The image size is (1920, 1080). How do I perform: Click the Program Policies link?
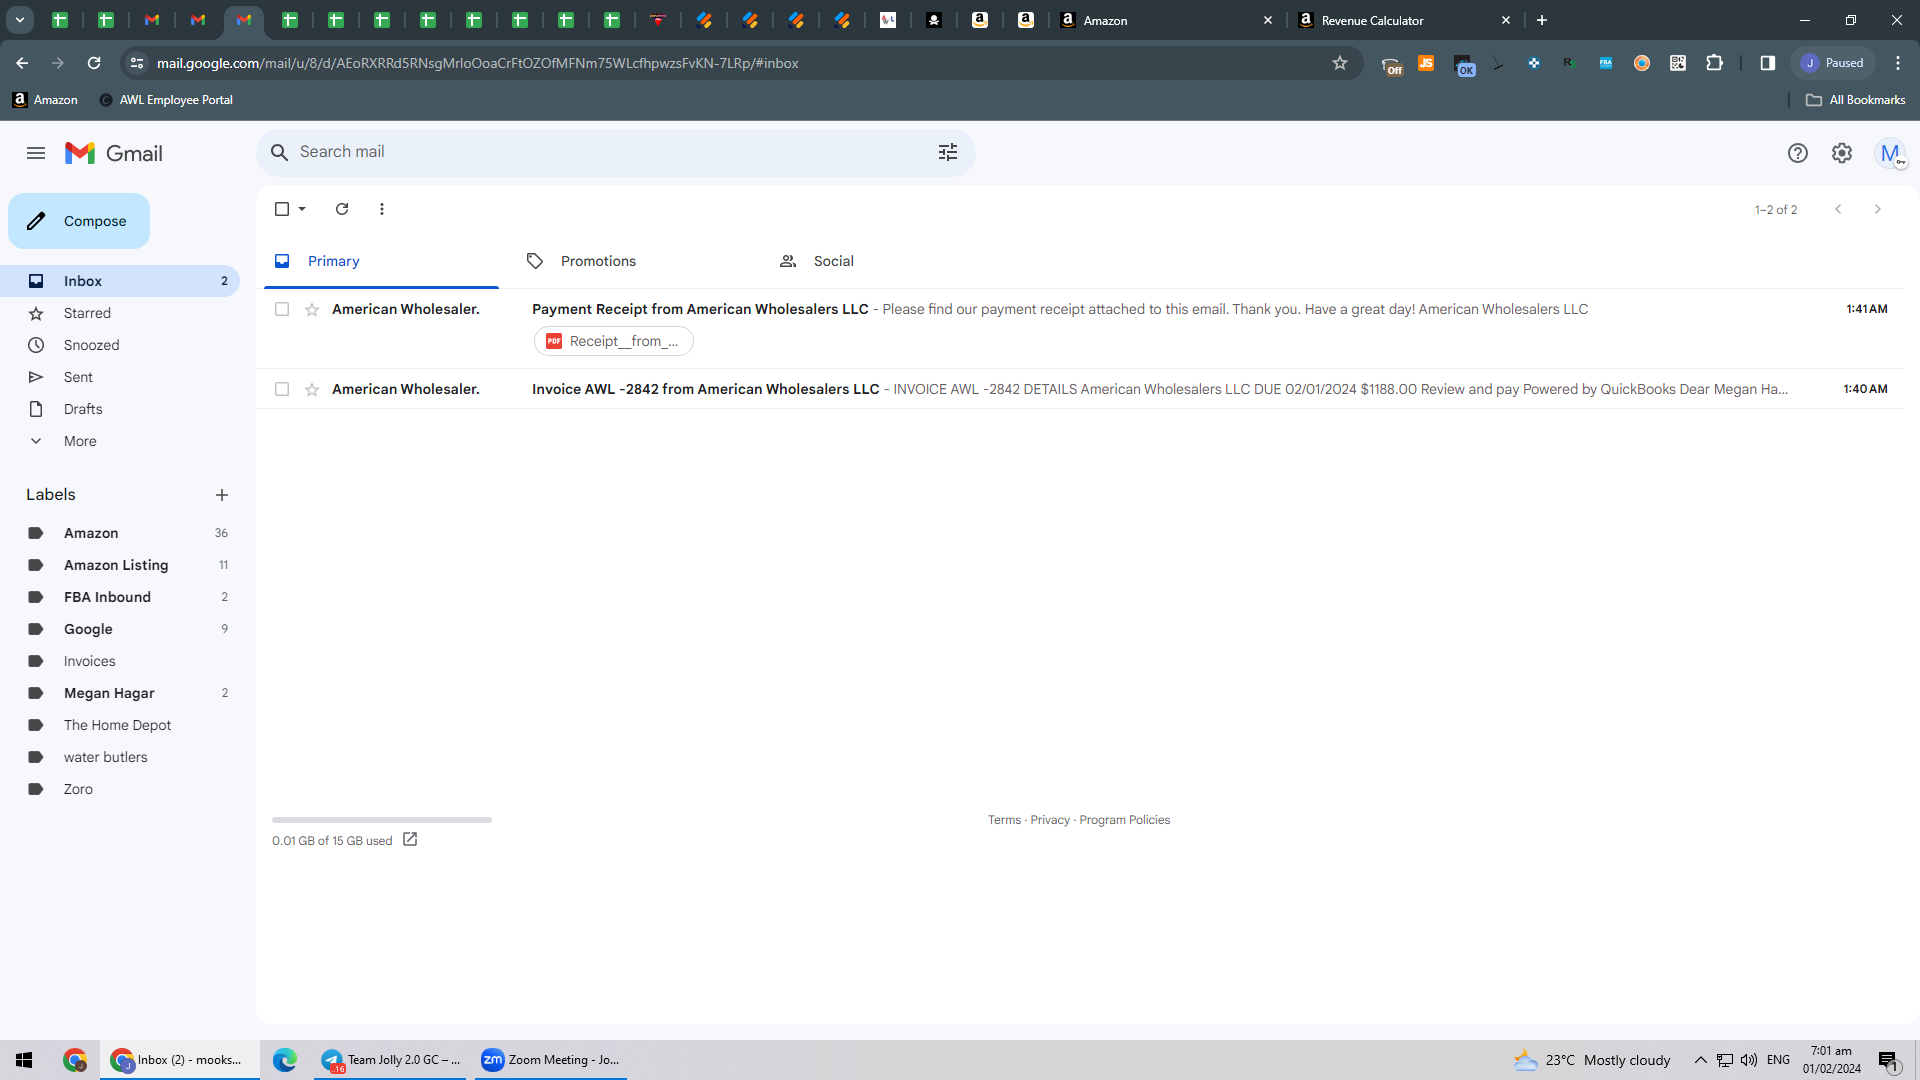click(1124, 820)
